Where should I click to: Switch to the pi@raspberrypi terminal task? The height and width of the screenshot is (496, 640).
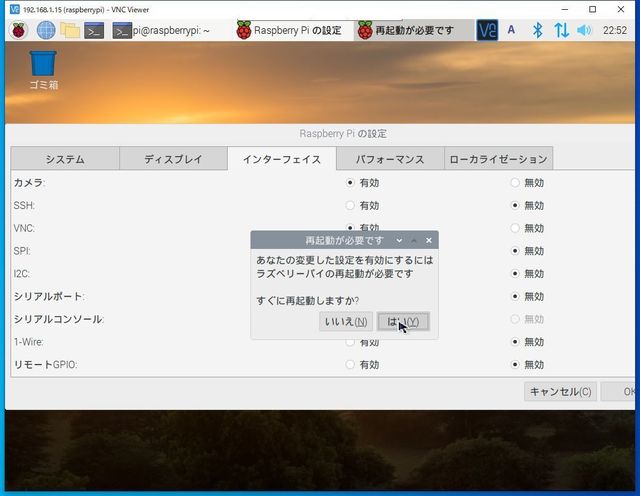(162, 31)
